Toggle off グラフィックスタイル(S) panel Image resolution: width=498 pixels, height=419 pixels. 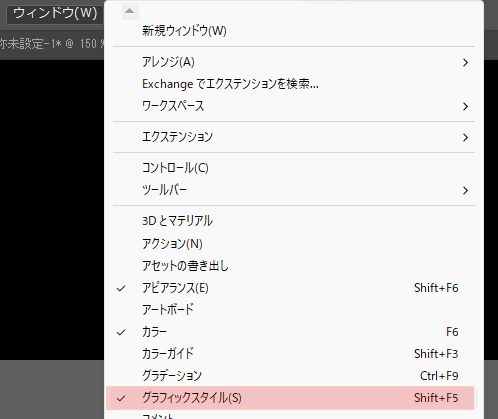tap(290, 398)
